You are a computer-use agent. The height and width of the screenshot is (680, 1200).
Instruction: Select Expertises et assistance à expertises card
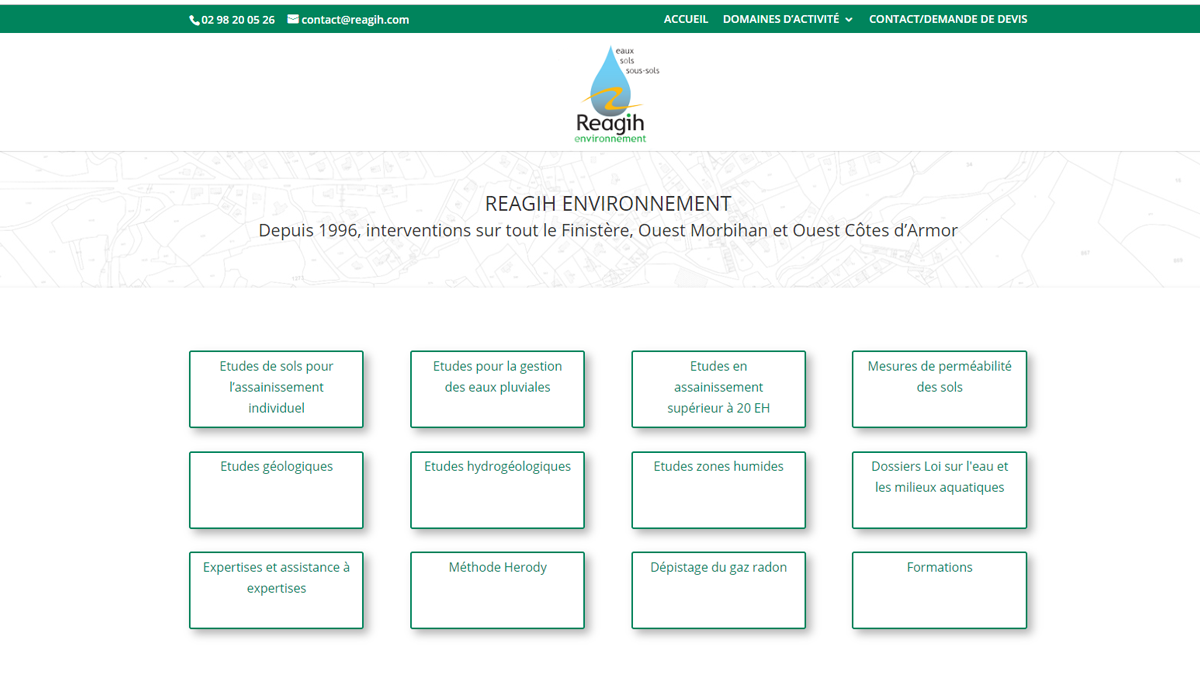[x=276, y=590]
